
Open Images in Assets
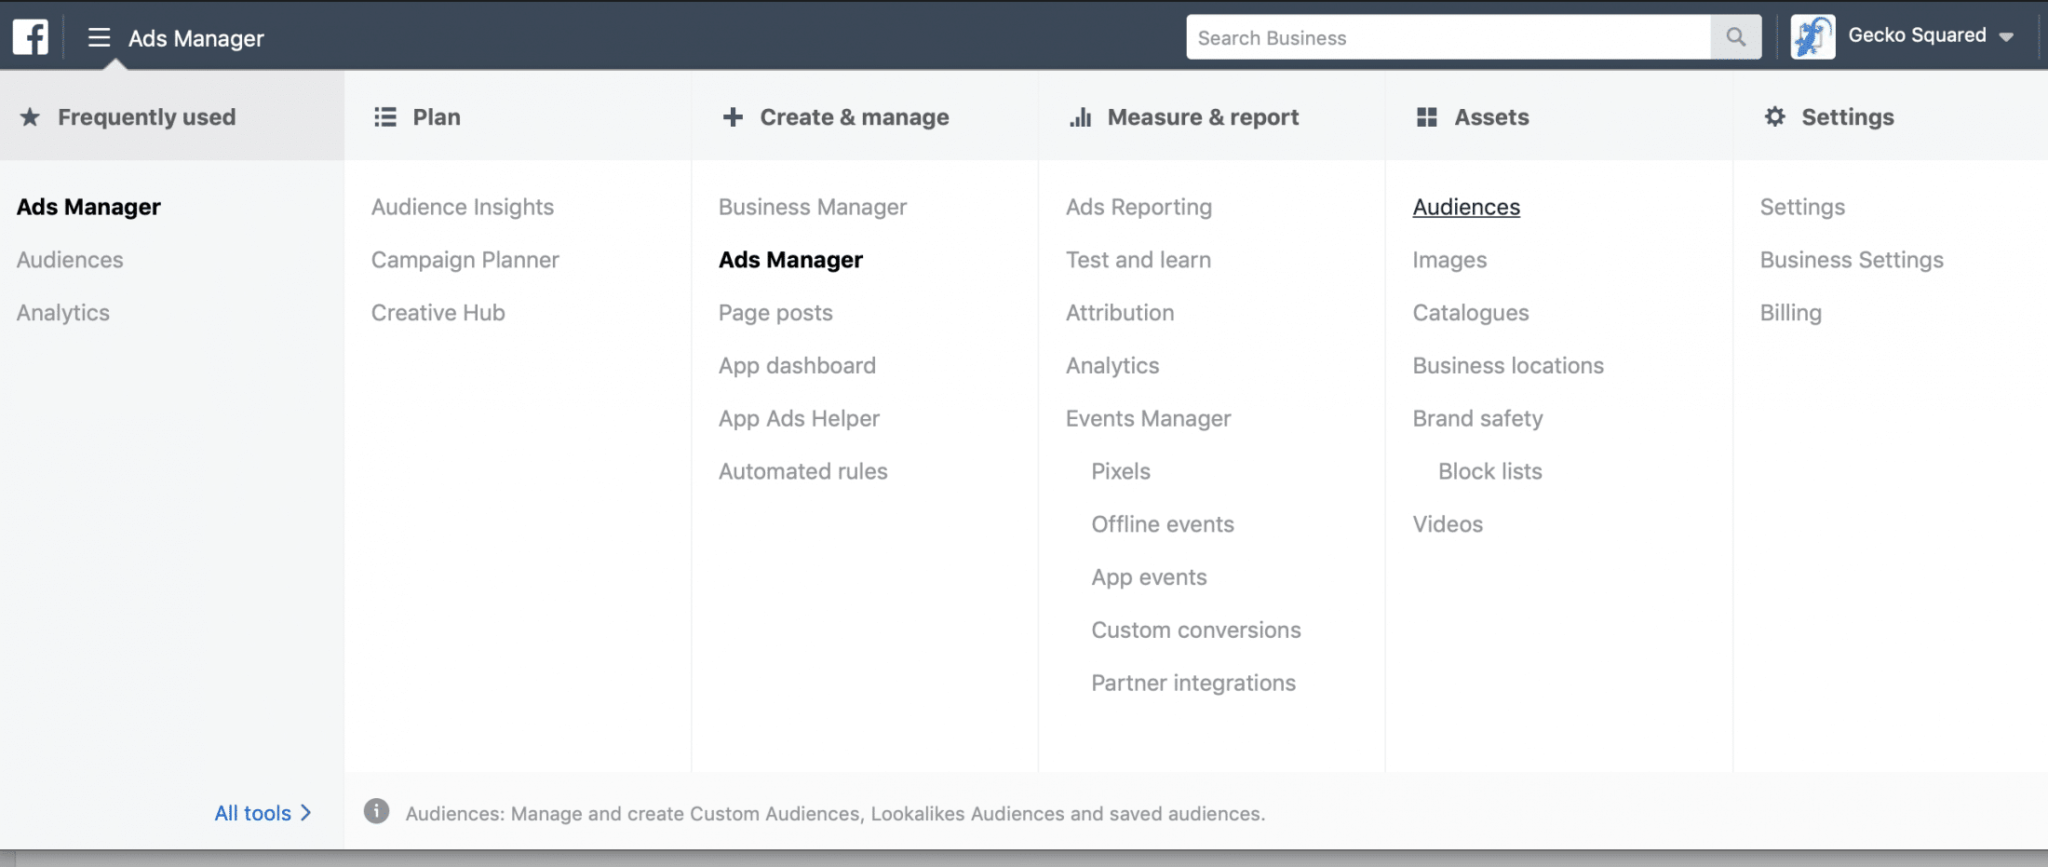click(1449, 260)
